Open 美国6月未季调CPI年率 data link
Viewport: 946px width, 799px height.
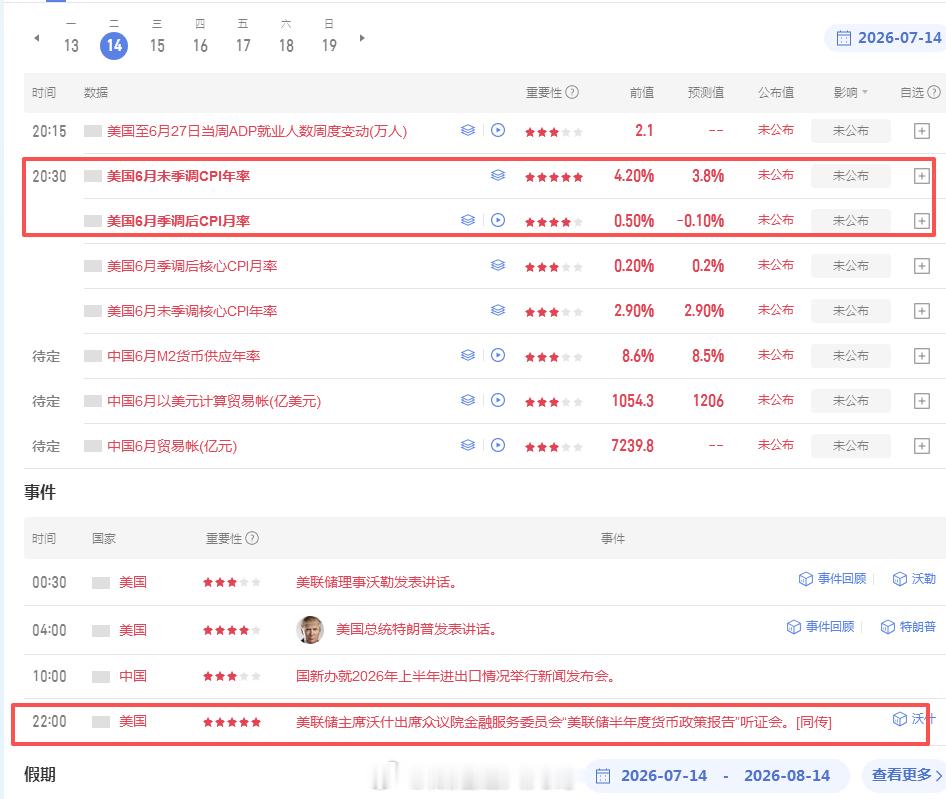[178, 176]
